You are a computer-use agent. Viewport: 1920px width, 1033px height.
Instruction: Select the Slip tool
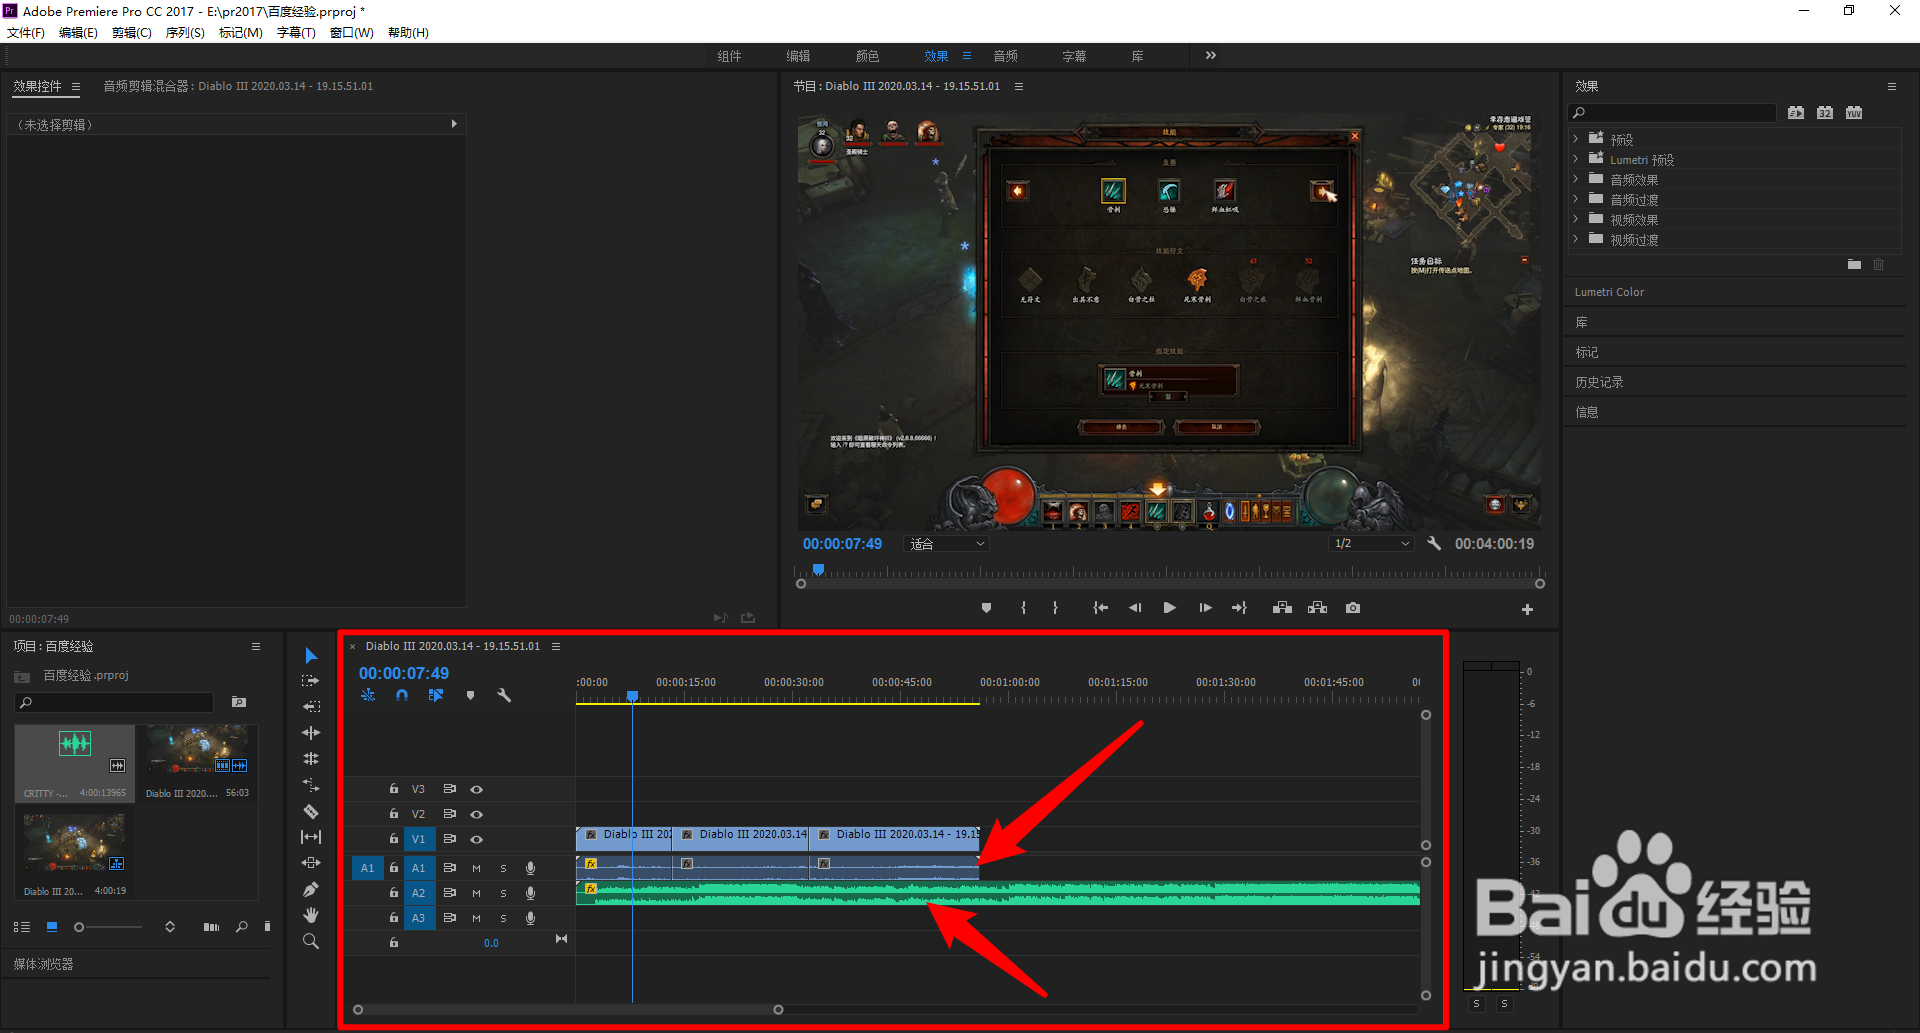point(311,837)
